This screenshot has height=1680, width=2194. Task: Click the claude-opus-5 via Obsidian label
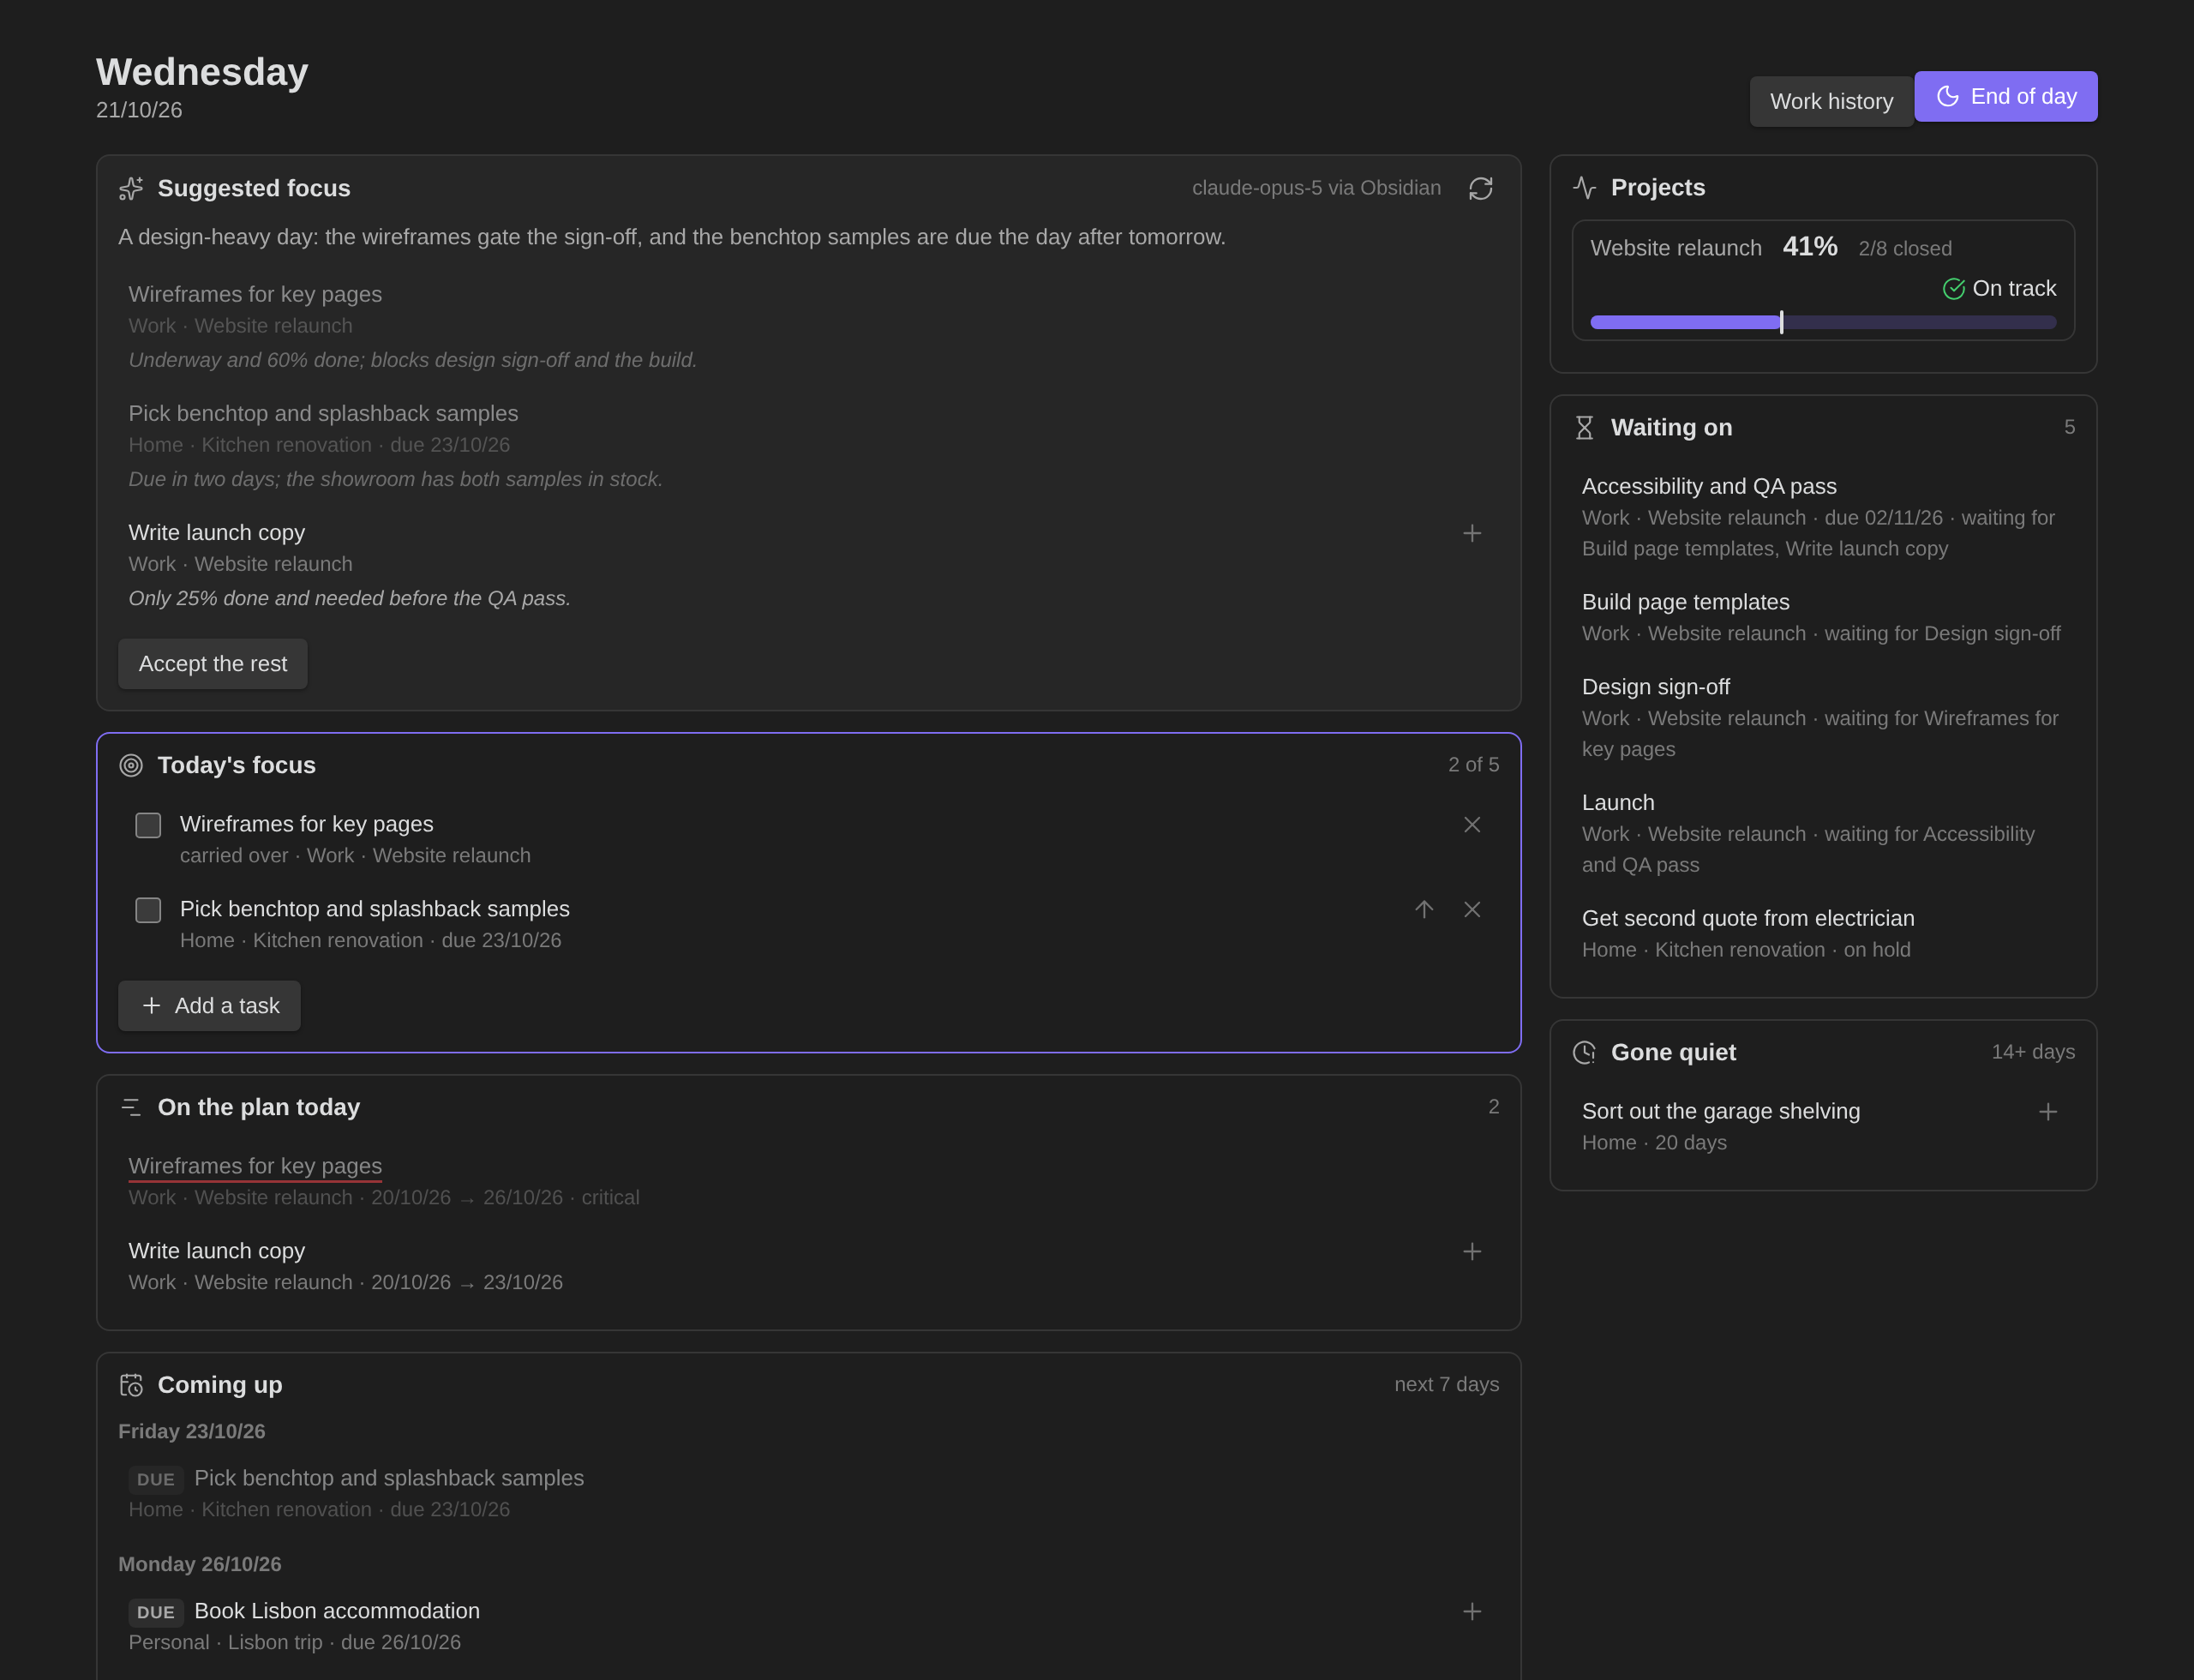[x=1316, y=188]
